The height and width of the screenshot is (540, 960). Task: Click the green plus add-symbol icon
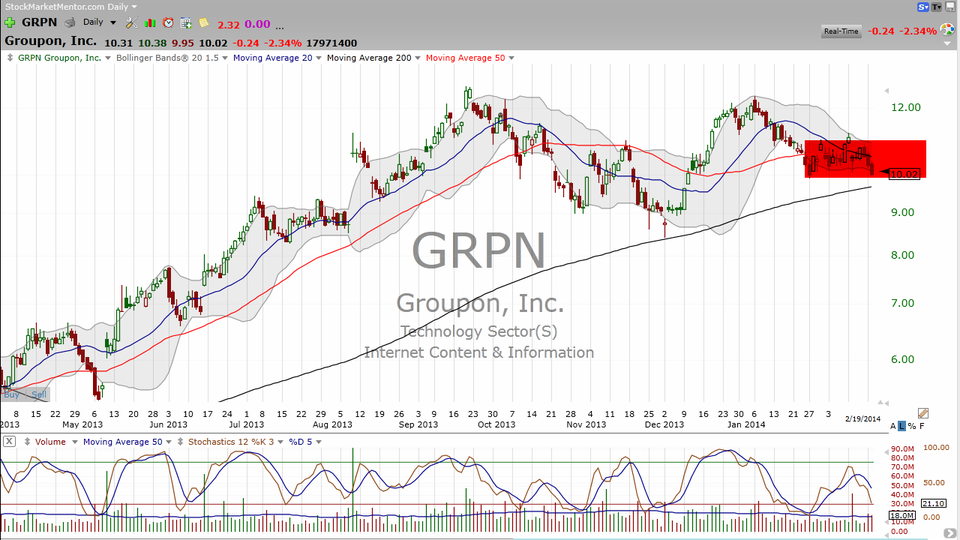coord(10,23)
